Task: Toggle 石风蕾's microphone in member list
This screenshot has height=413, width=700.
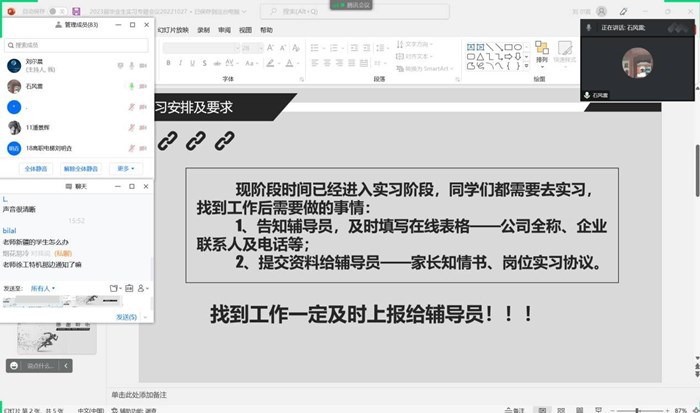Action: (x=130, y=86)
